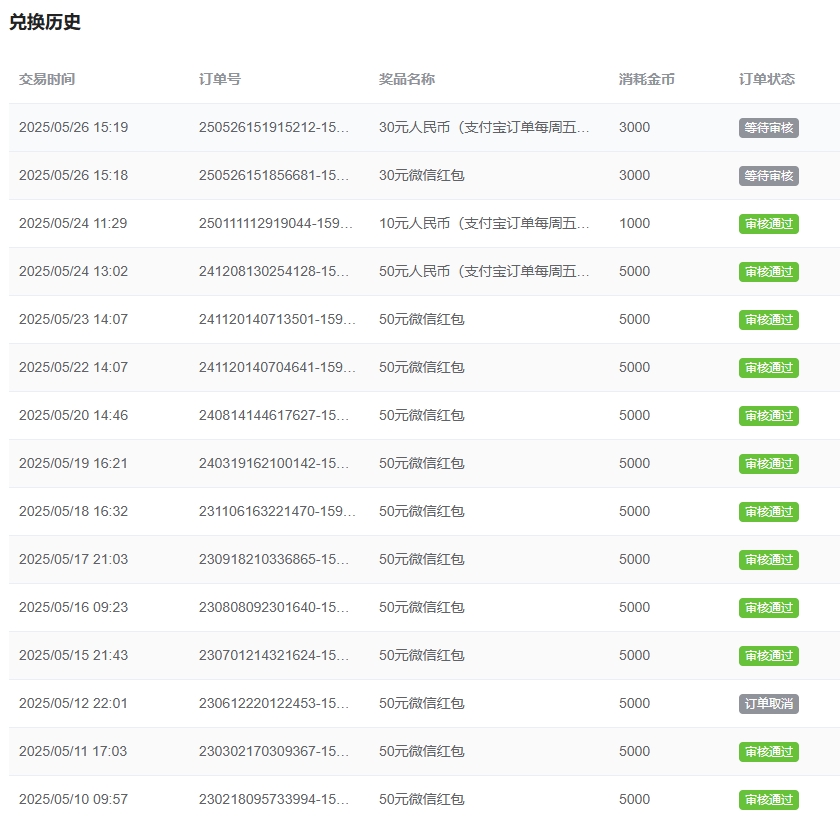This screenshot has height=819, width=840.
Task: Click the date 2025/05/19 16:21
Action: pos(73,463)
